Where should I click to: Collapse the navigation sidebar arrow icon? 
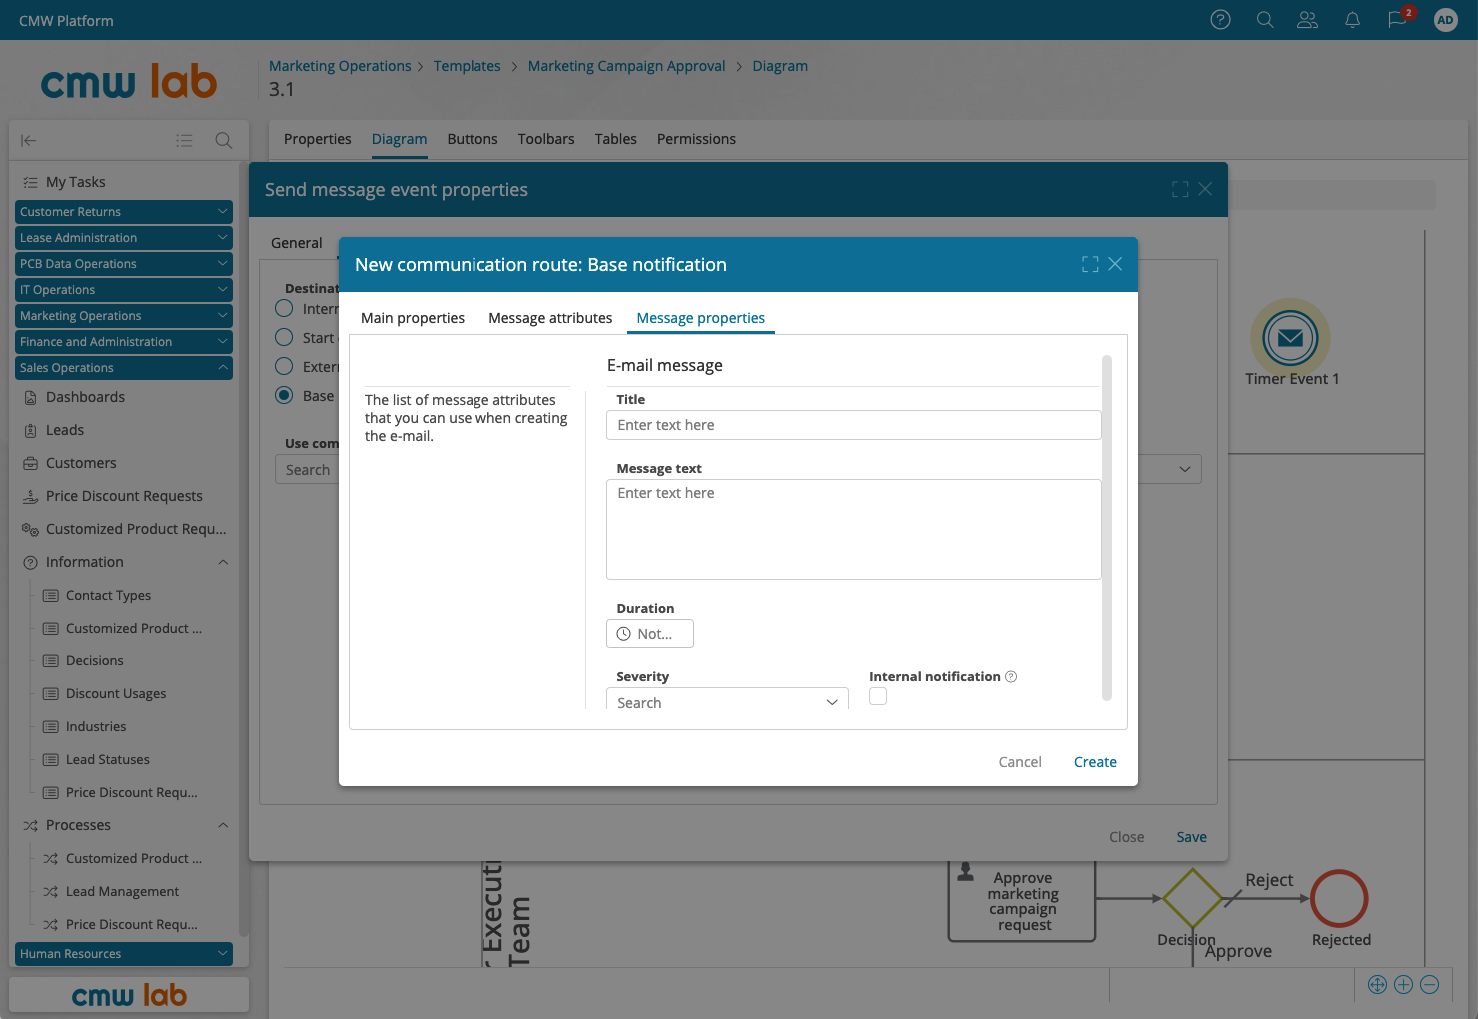coord(29,141)
